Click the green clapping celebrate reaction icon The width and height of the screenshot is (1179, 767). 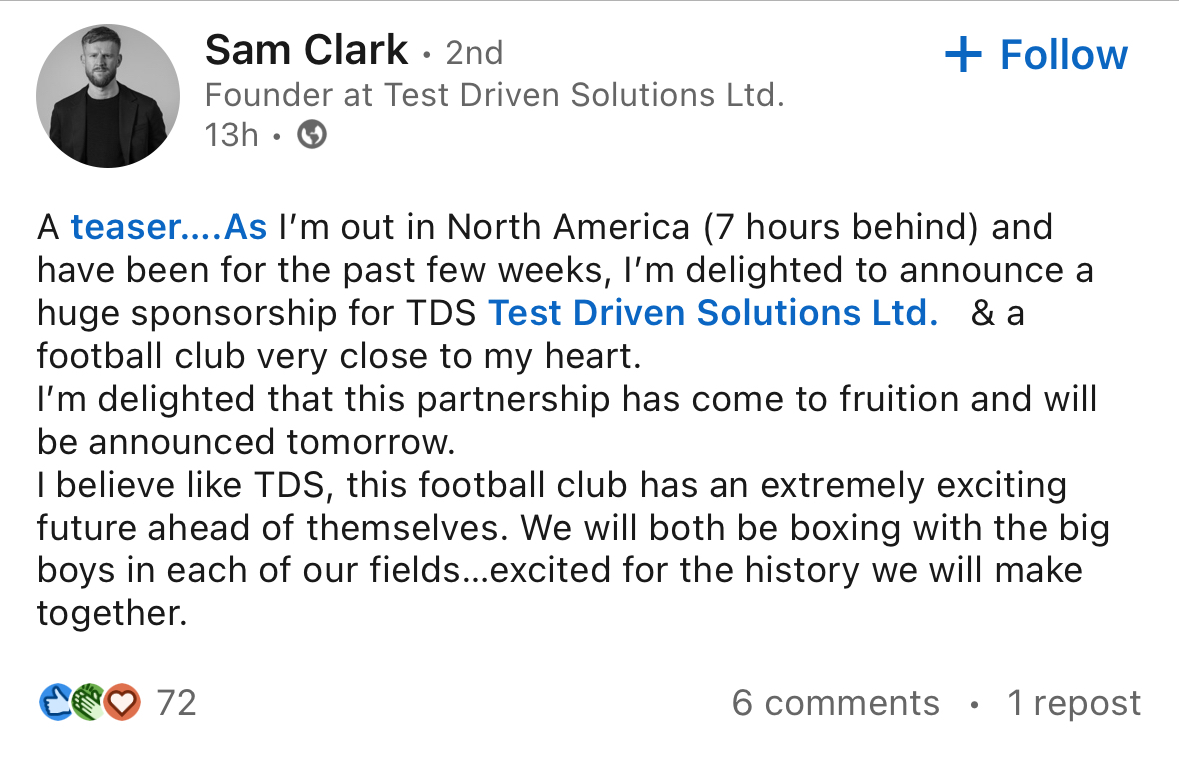click(x=89, y=702)
